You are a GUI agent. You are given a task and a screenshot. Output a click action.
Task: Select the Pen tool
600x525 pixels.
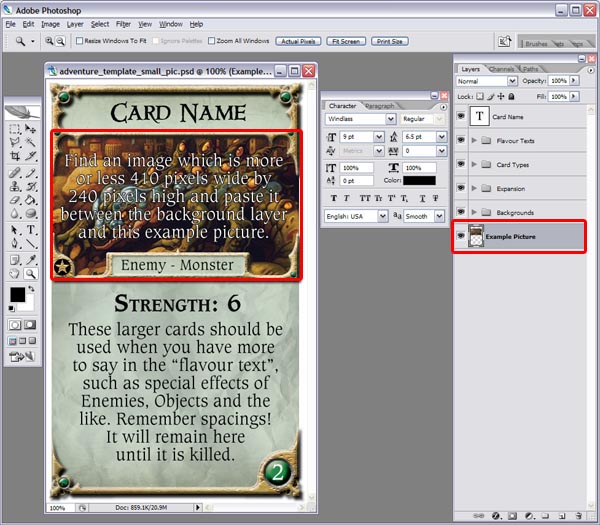[15, 243]
